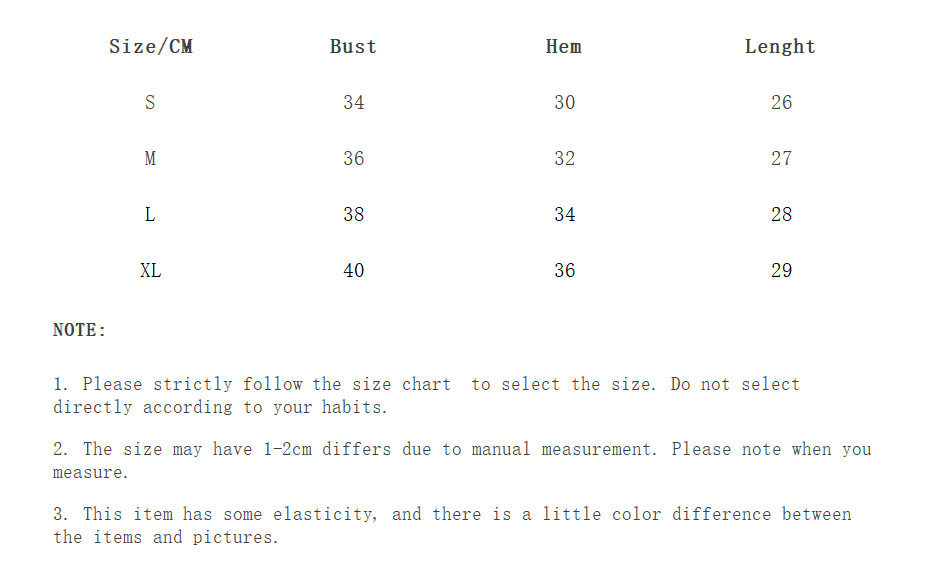Click Length value 27 for size M
This screenshot has width=939, height=567.
point(782,159)
